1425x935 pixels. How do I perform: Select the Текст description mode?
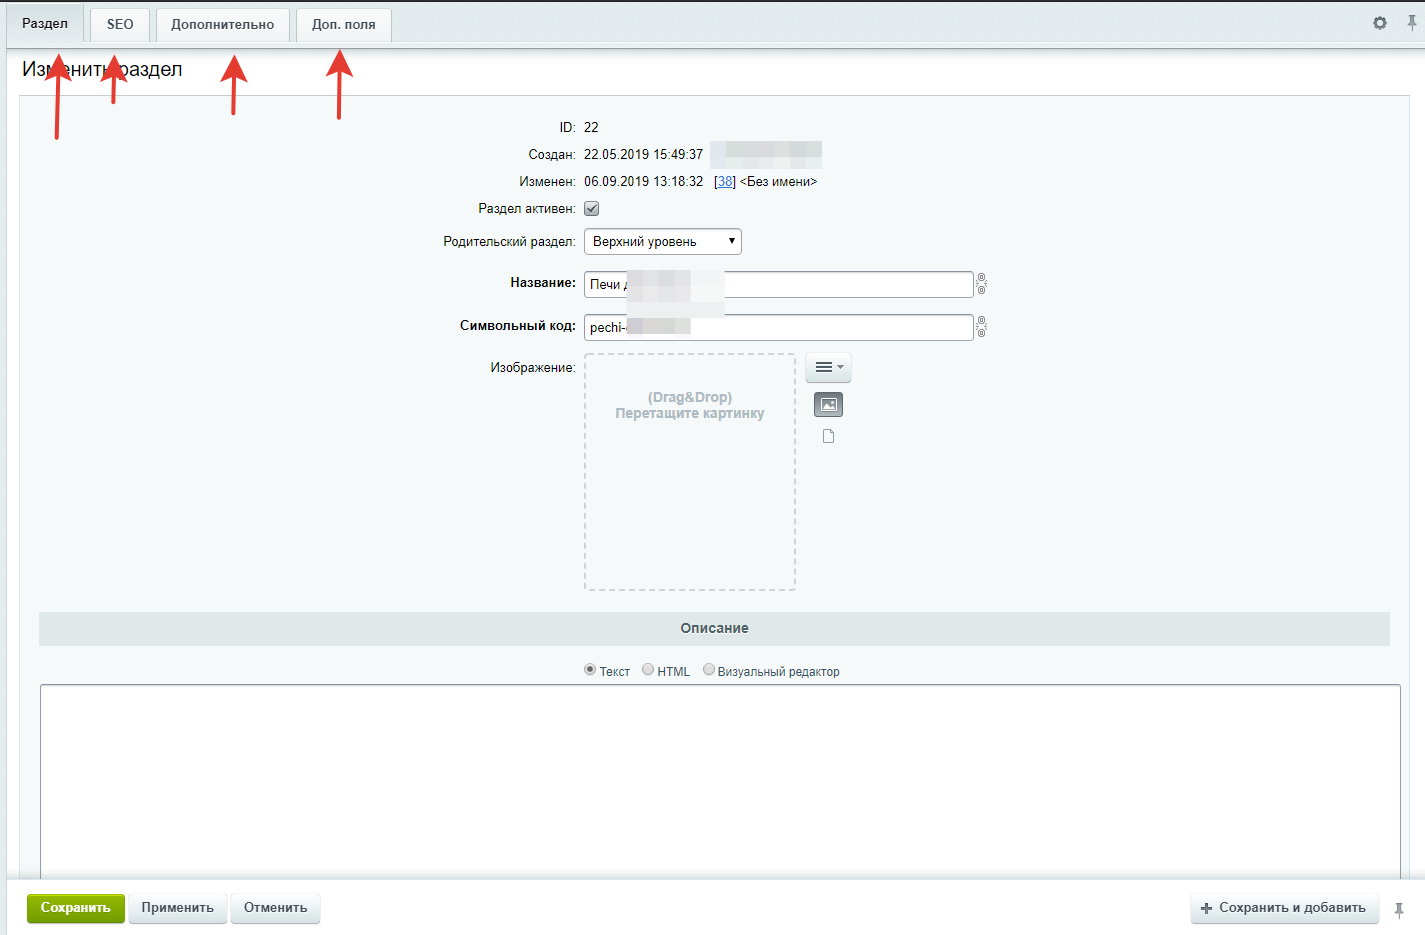[x=590, y=670]
